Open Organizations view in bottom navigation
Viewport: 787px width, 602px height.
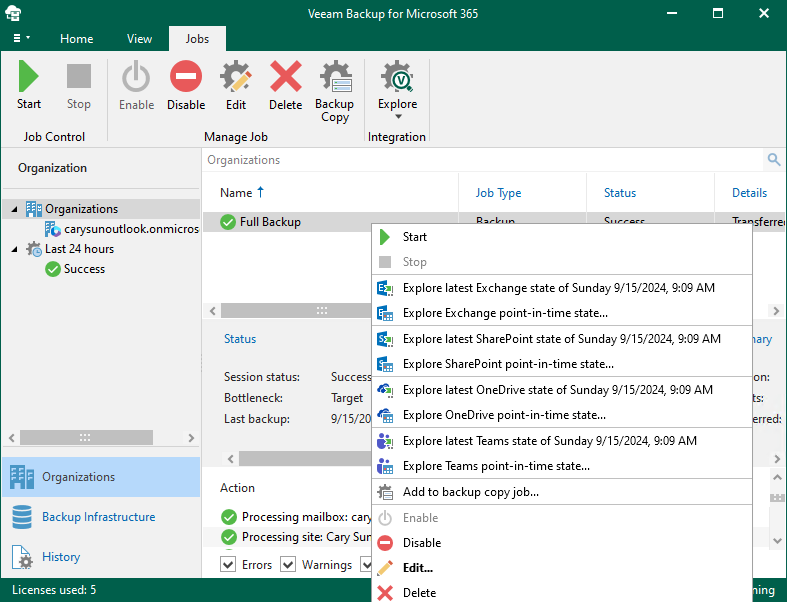click(101, 477)
